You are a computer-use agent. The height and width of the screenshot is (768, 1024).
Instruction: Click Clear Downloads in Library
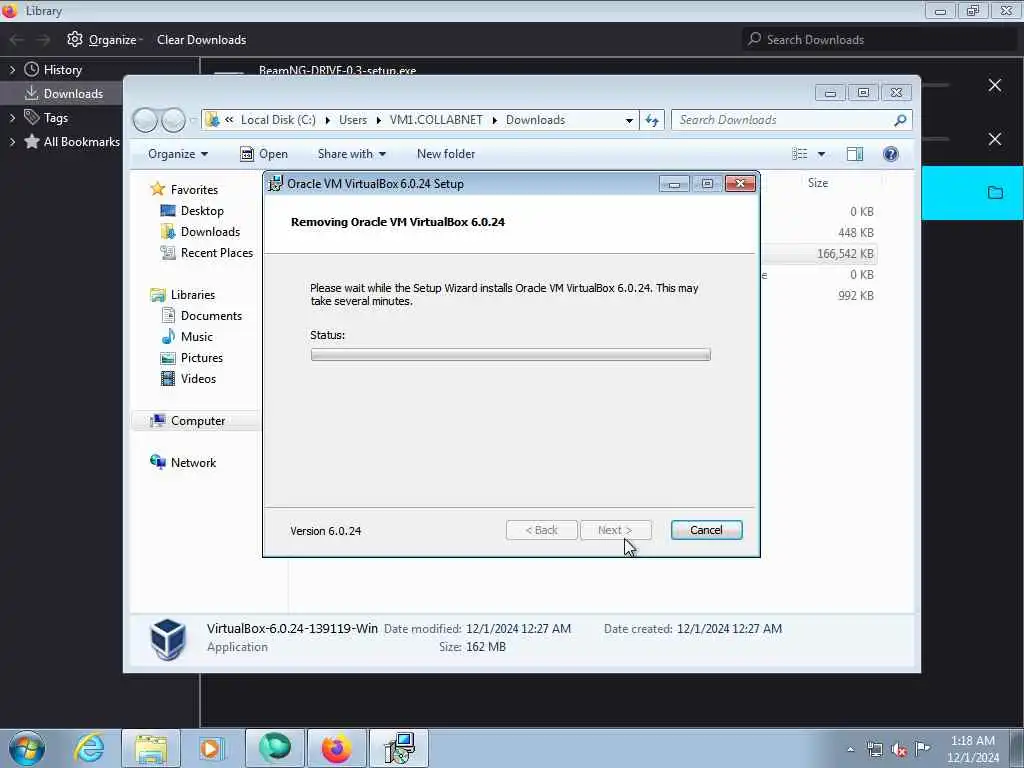pos(201,40)
